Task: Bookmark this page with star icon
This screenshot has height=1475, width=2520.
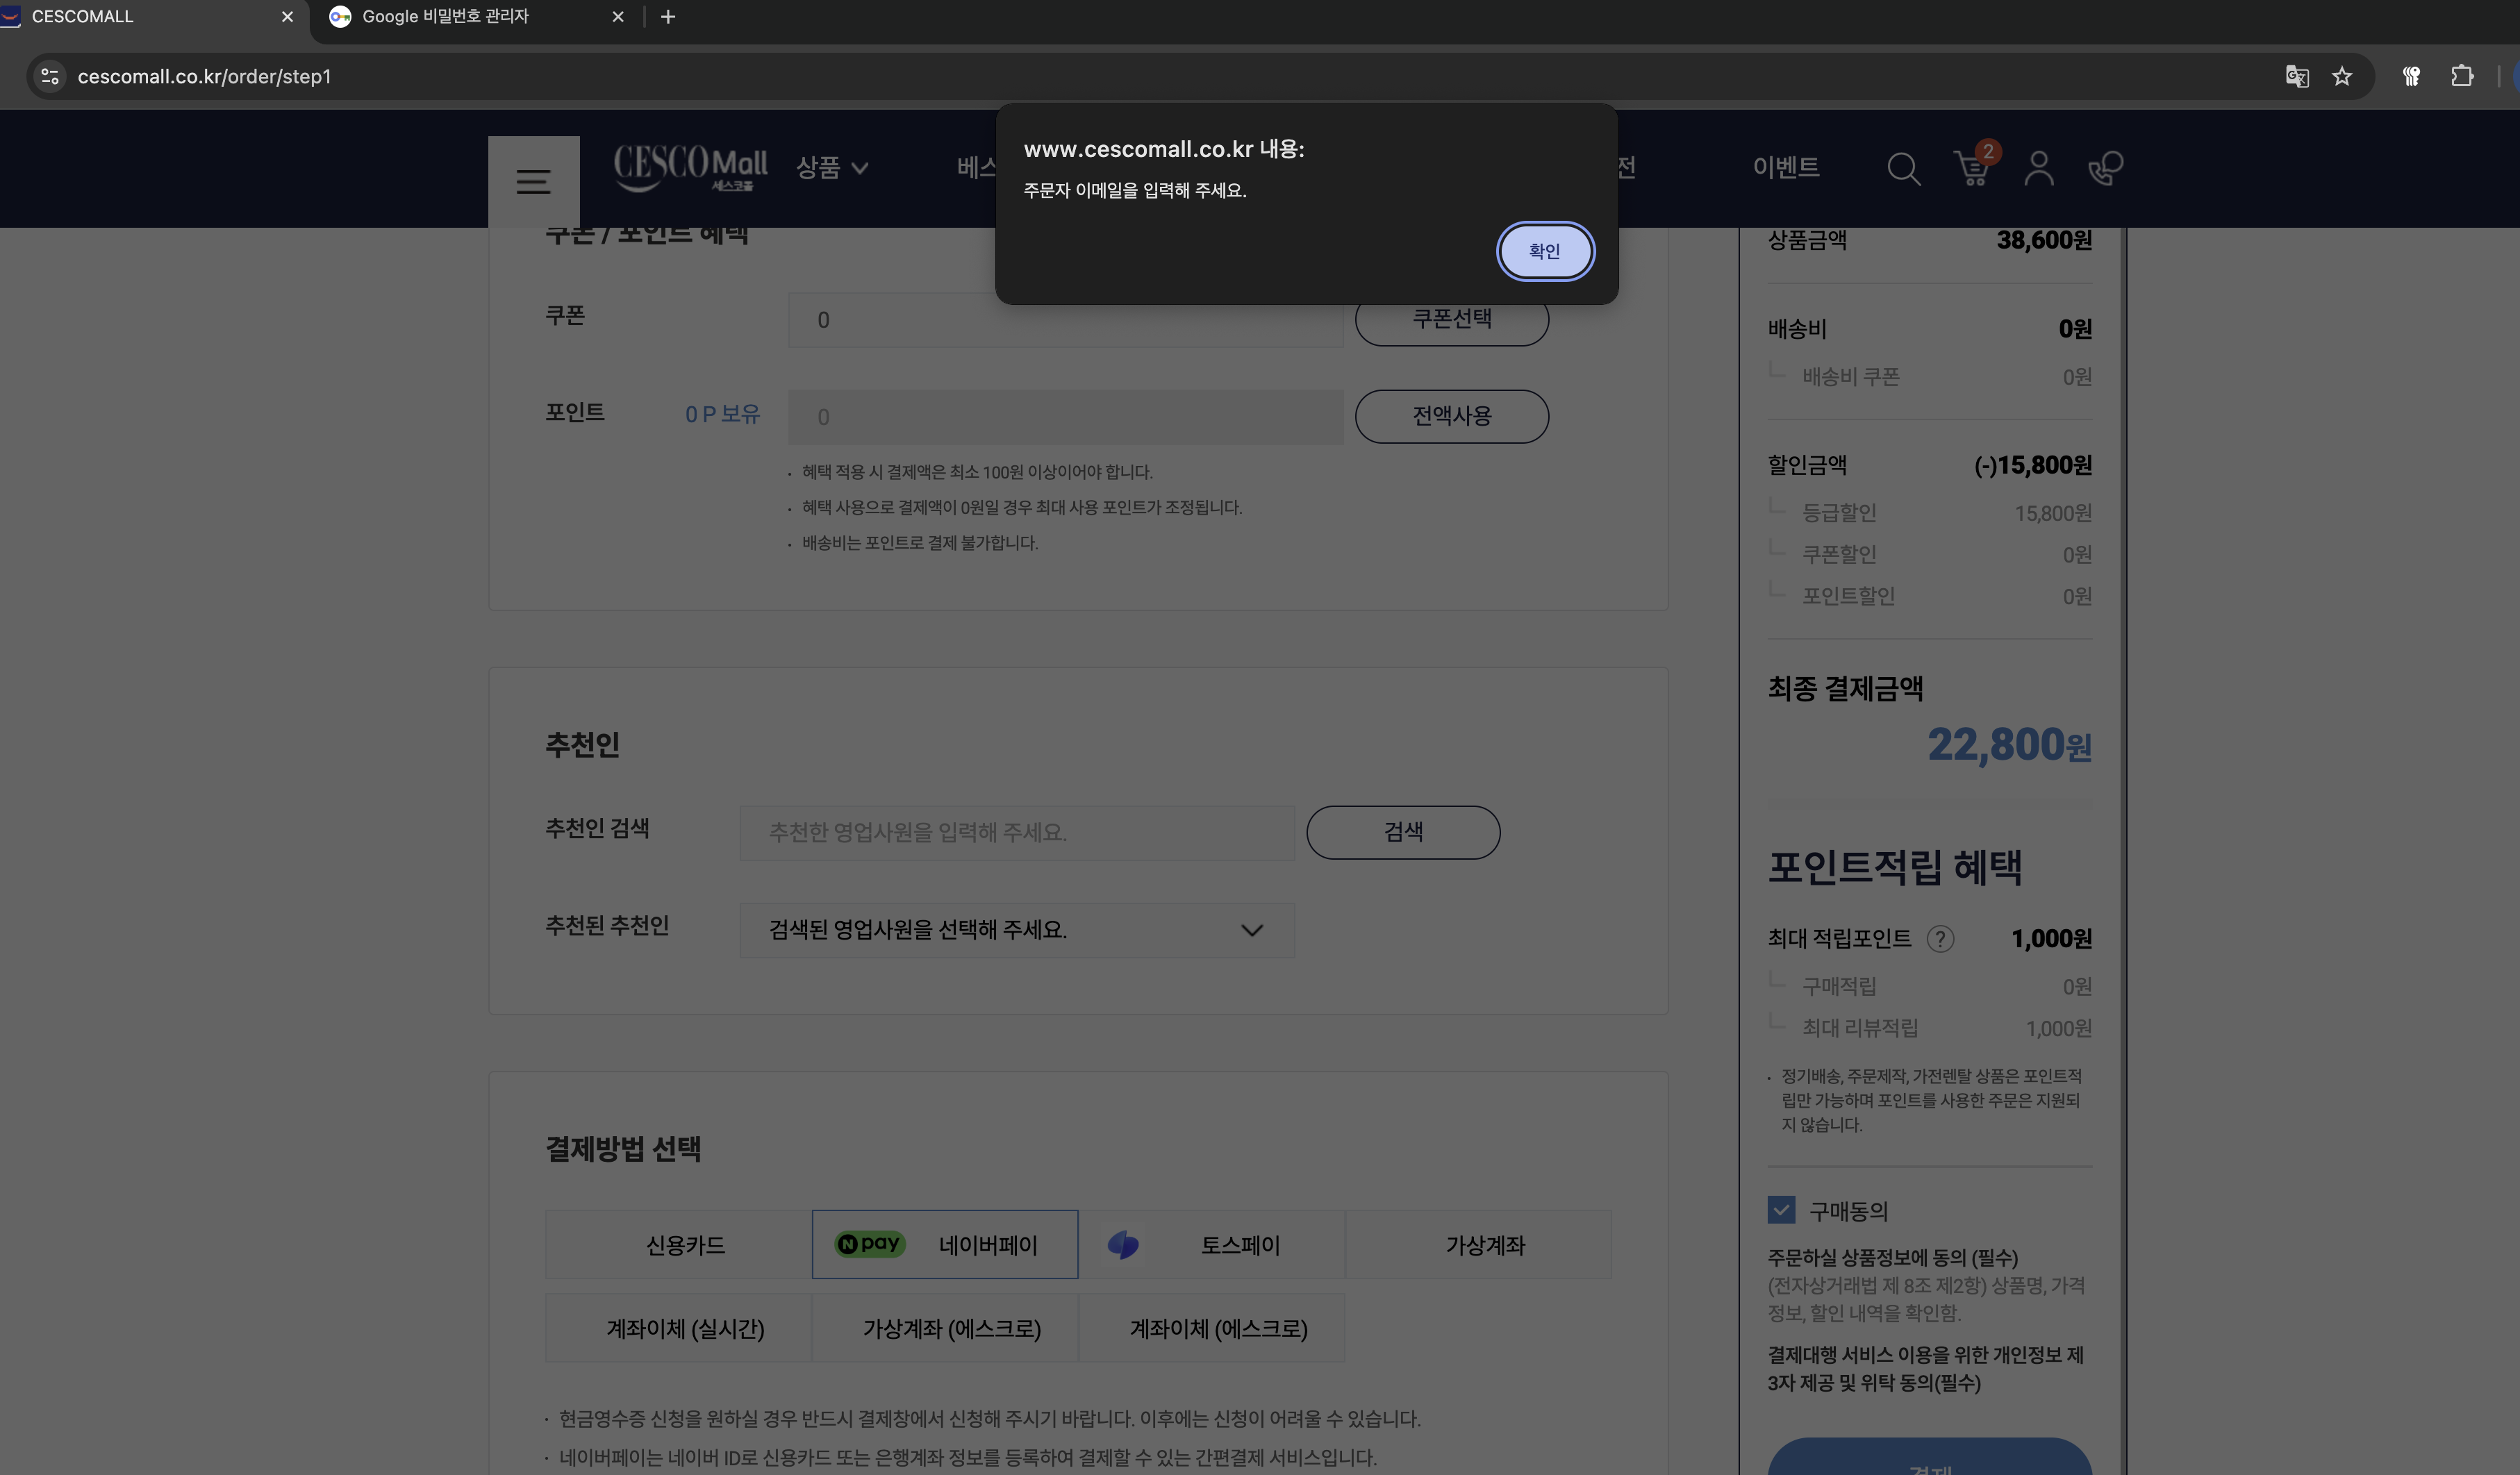Action: (2342, 76)
